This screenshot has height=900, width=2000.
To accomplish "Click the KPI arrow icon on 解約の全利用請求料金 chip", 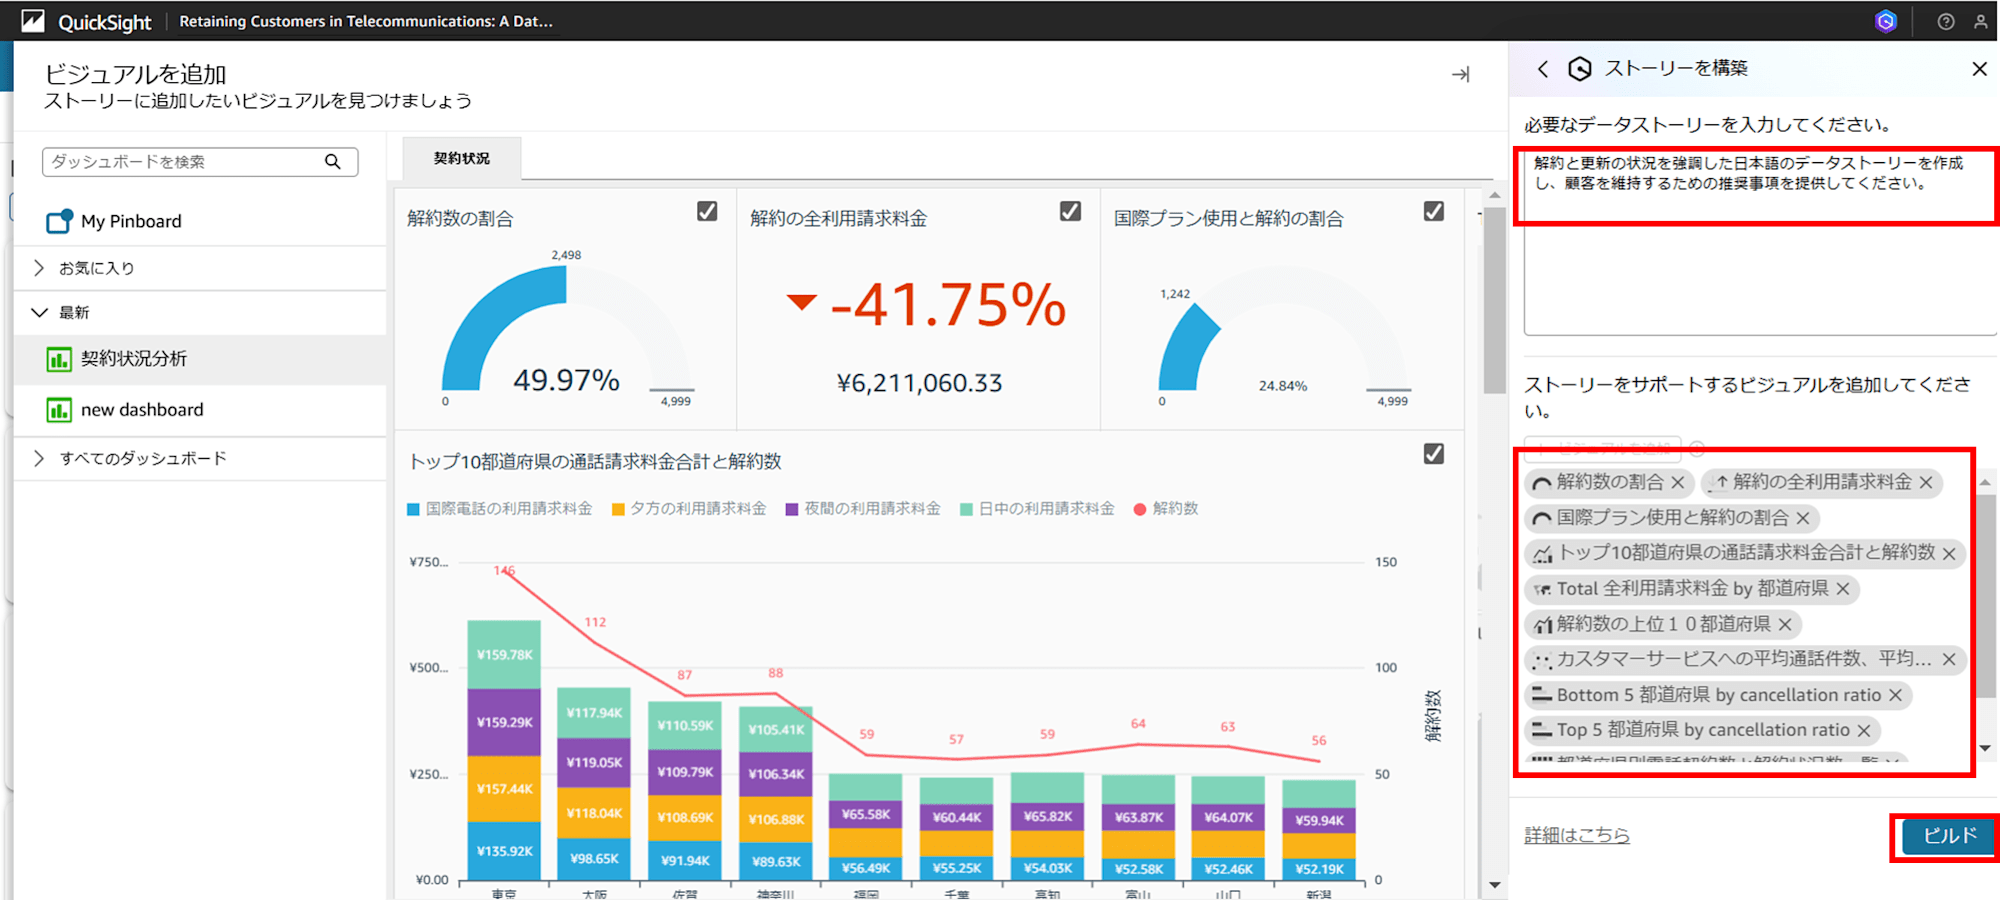I will (x=1719, y=483).
